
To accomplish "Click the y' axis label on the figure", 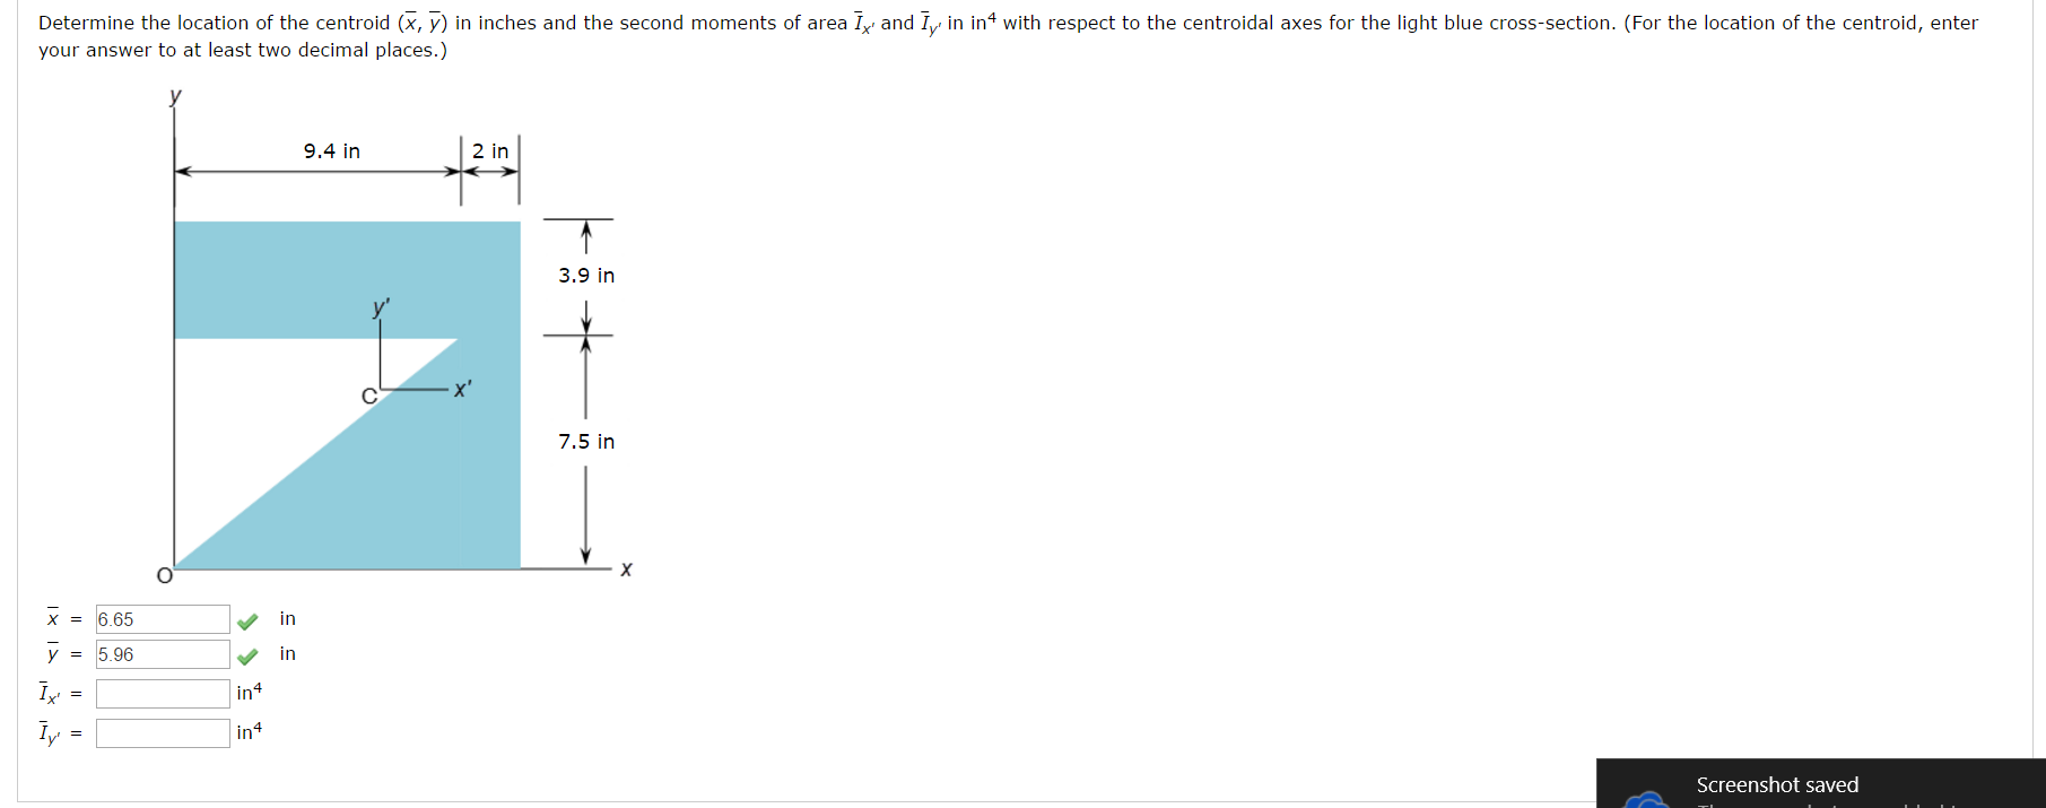I will (378, 309).
